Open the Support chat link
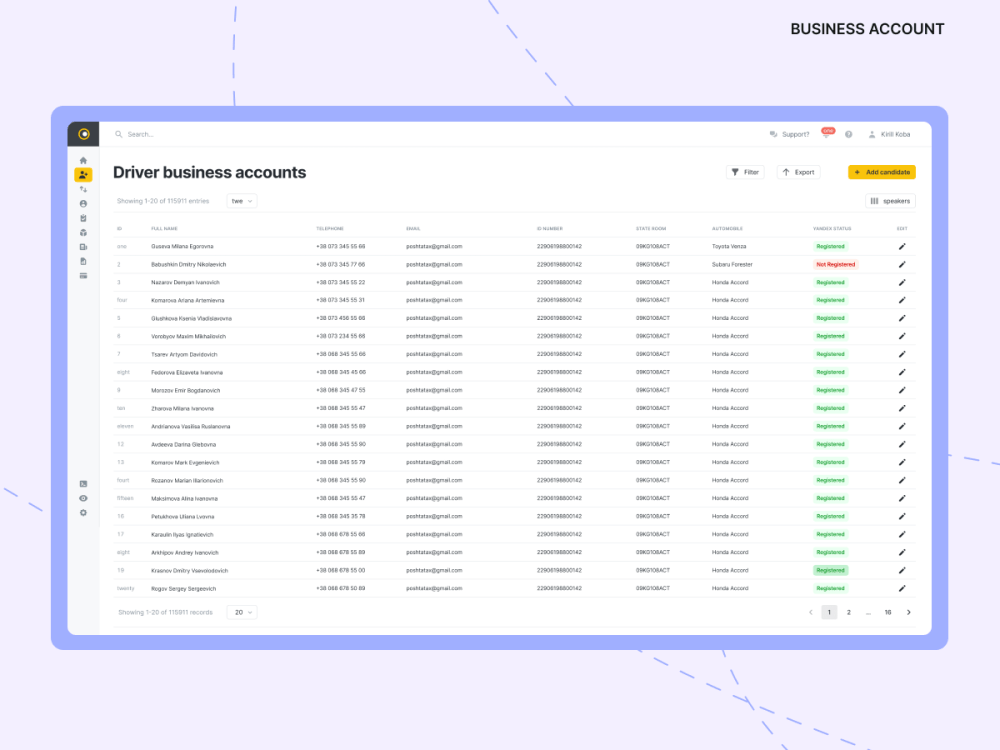This screenshot has width=1000, height=750. 790,135
